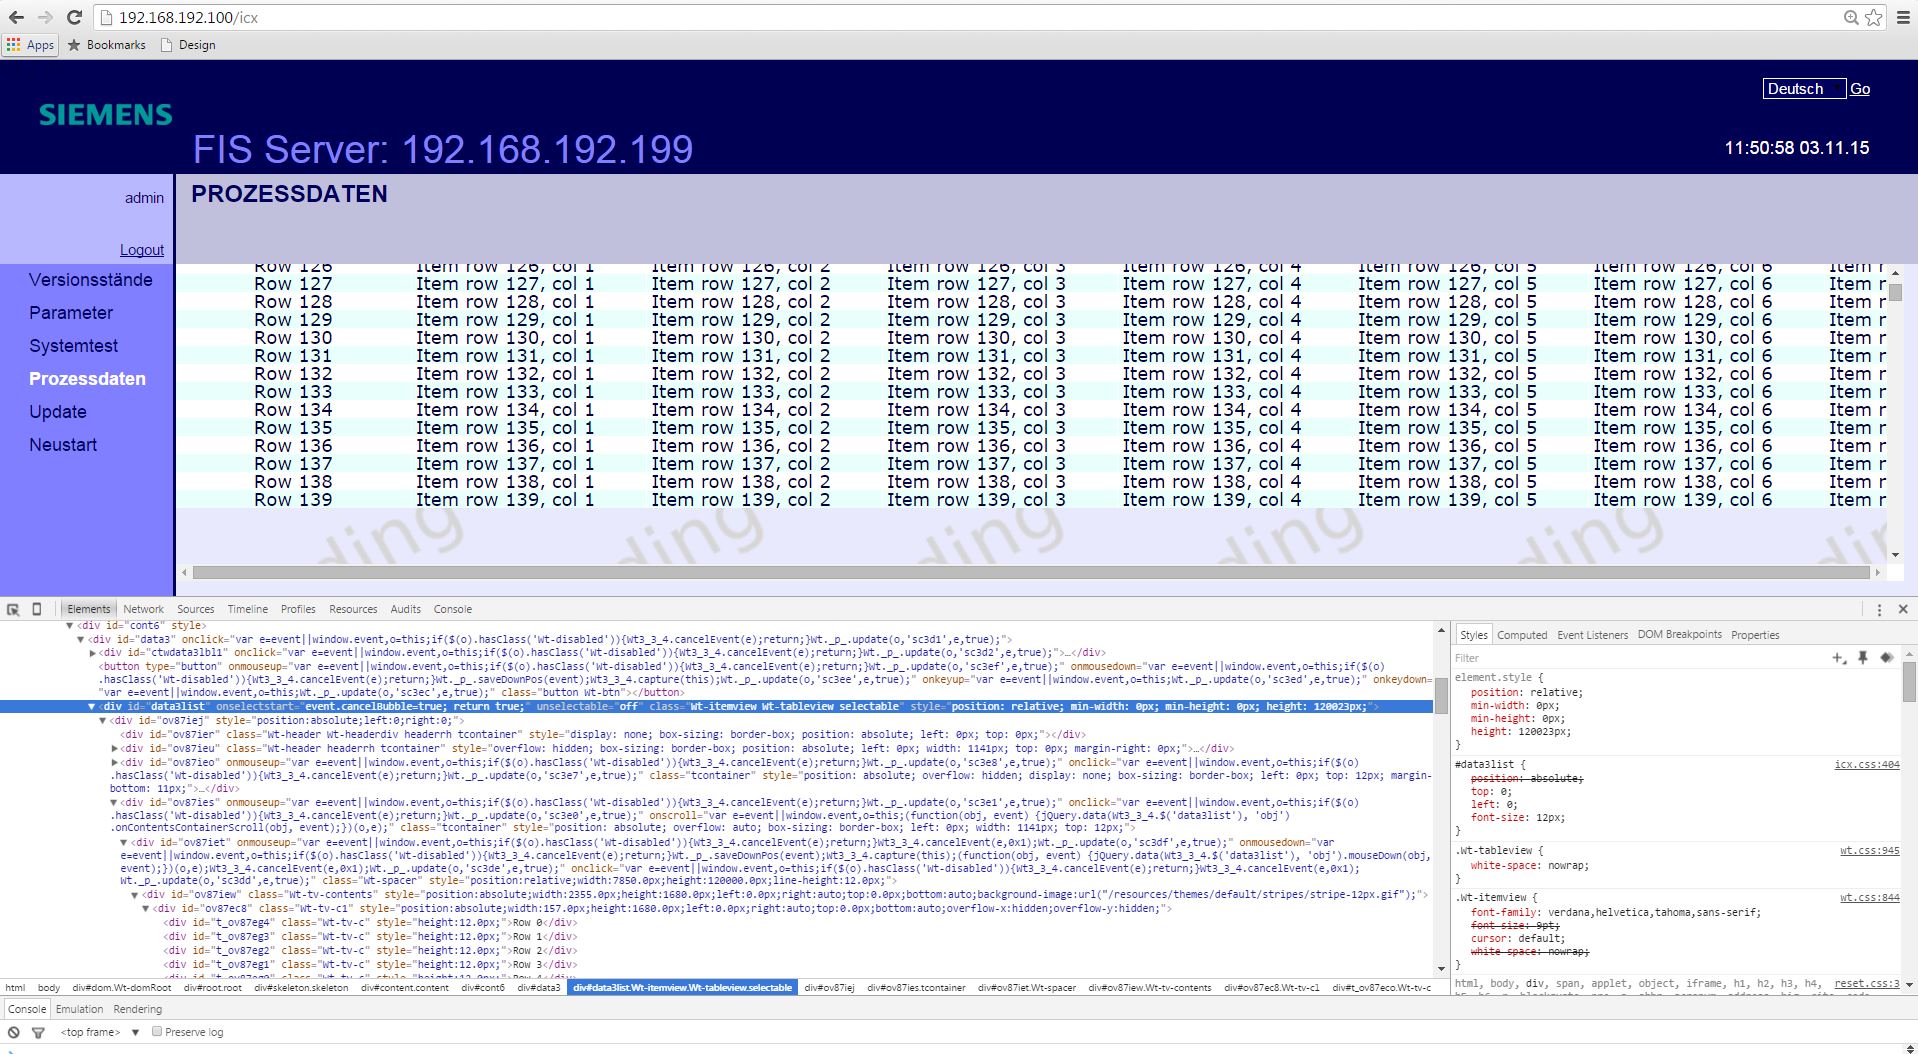Switch to the Network tab
The width and height of the screenshot is (1918, 1054).
pos(143,609)
